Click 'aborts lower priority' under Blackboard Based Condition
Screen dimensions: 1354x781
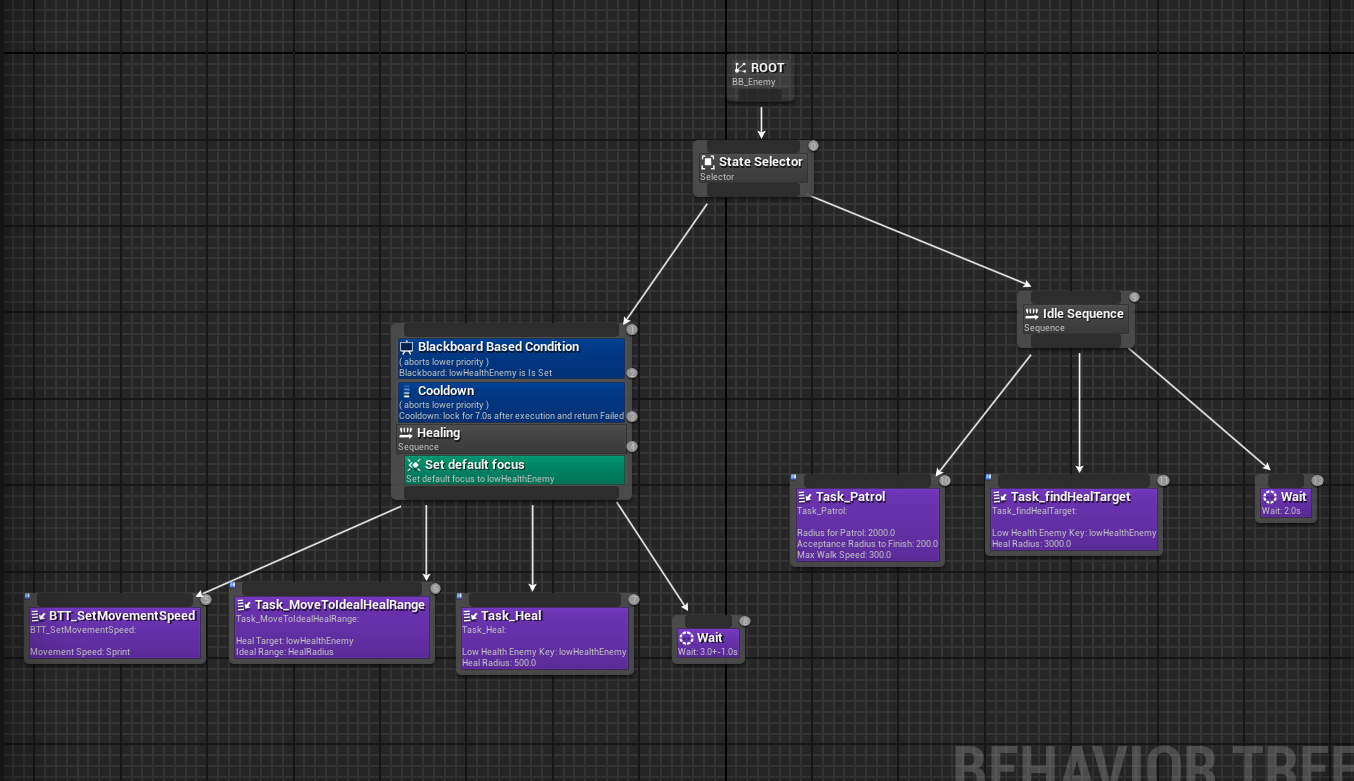pos(444,362)
